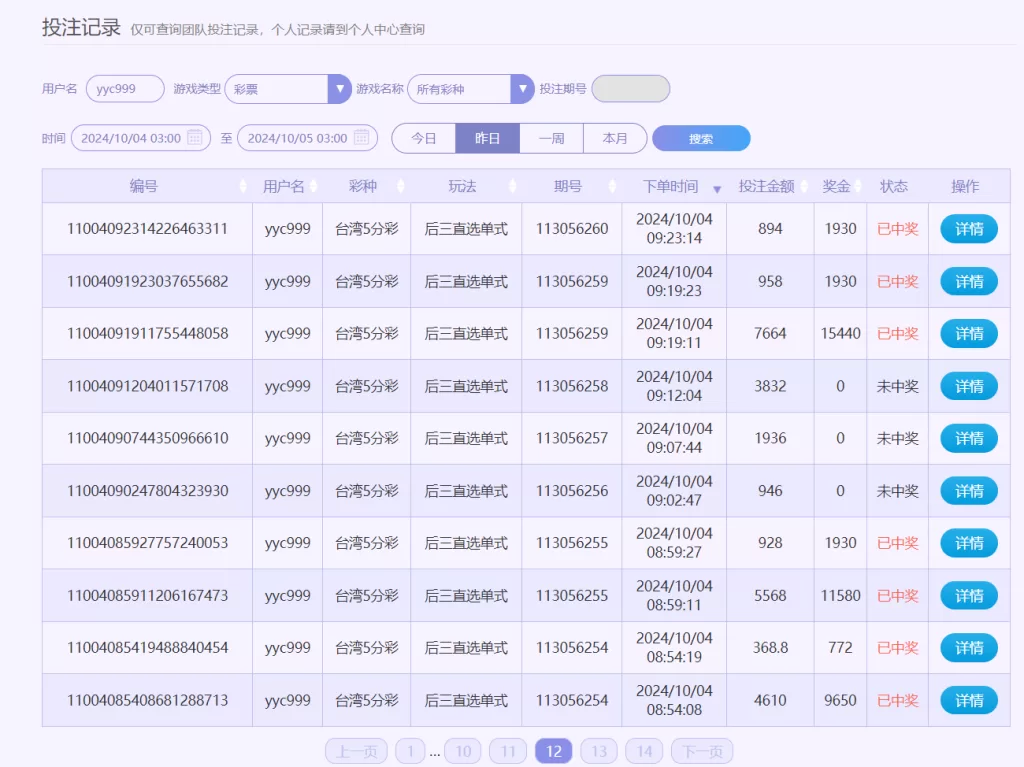Click period number 113056260

pyautogui.click(x=572, y=229)
